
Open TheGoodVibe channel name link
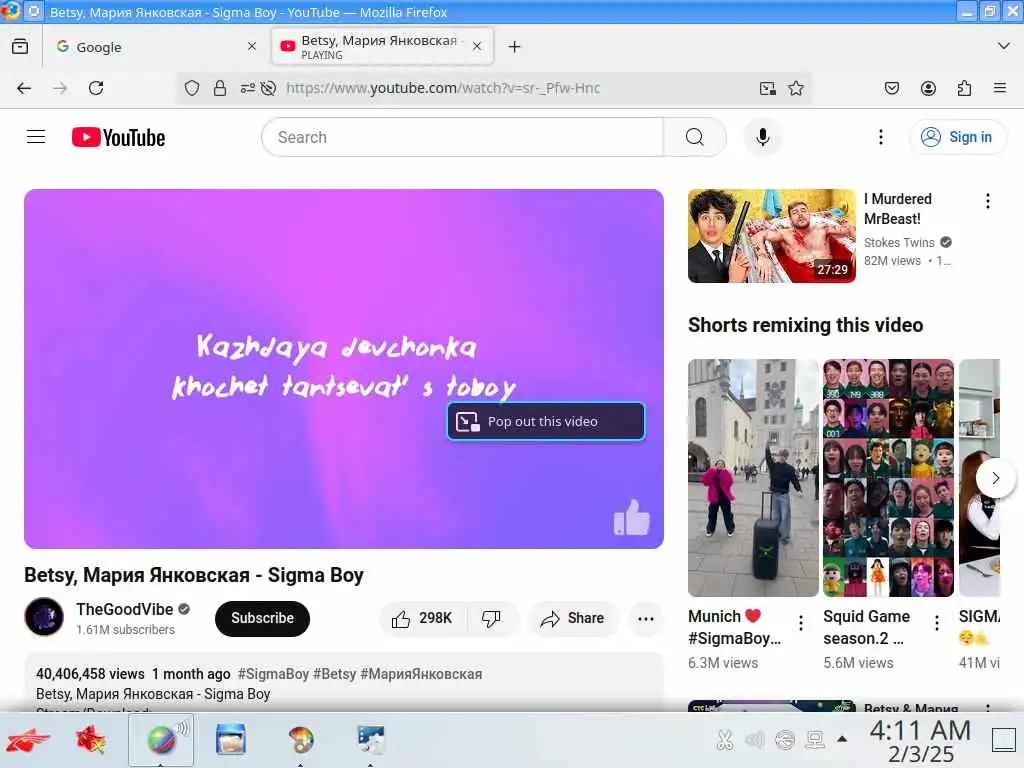pyautogui.click(x=125, y=609)
